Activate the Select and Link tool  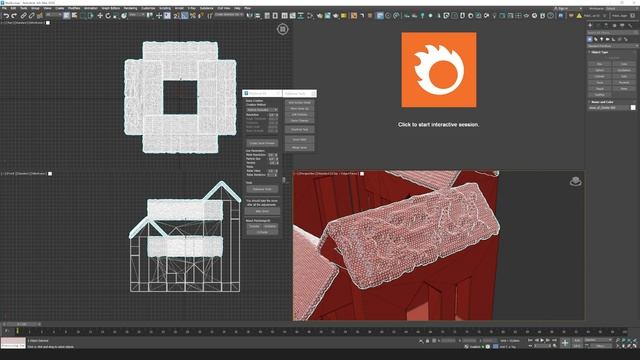[x=24, y=16]
